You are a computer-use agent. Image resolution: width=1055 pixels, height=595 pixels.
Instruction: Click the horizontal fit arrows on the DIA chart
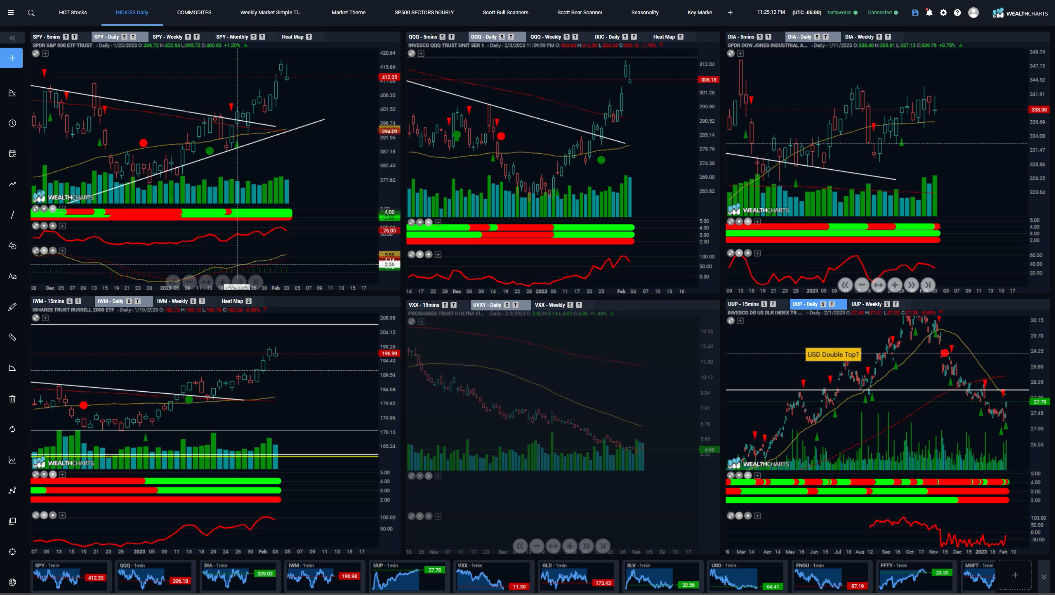878,285
